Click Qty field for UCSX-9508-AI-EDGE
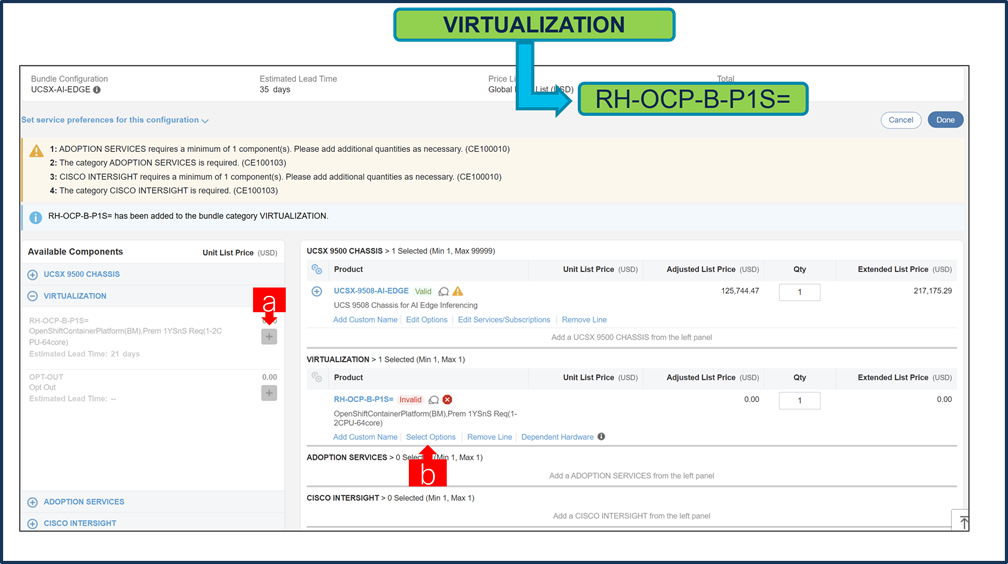 tap(800, 292)
